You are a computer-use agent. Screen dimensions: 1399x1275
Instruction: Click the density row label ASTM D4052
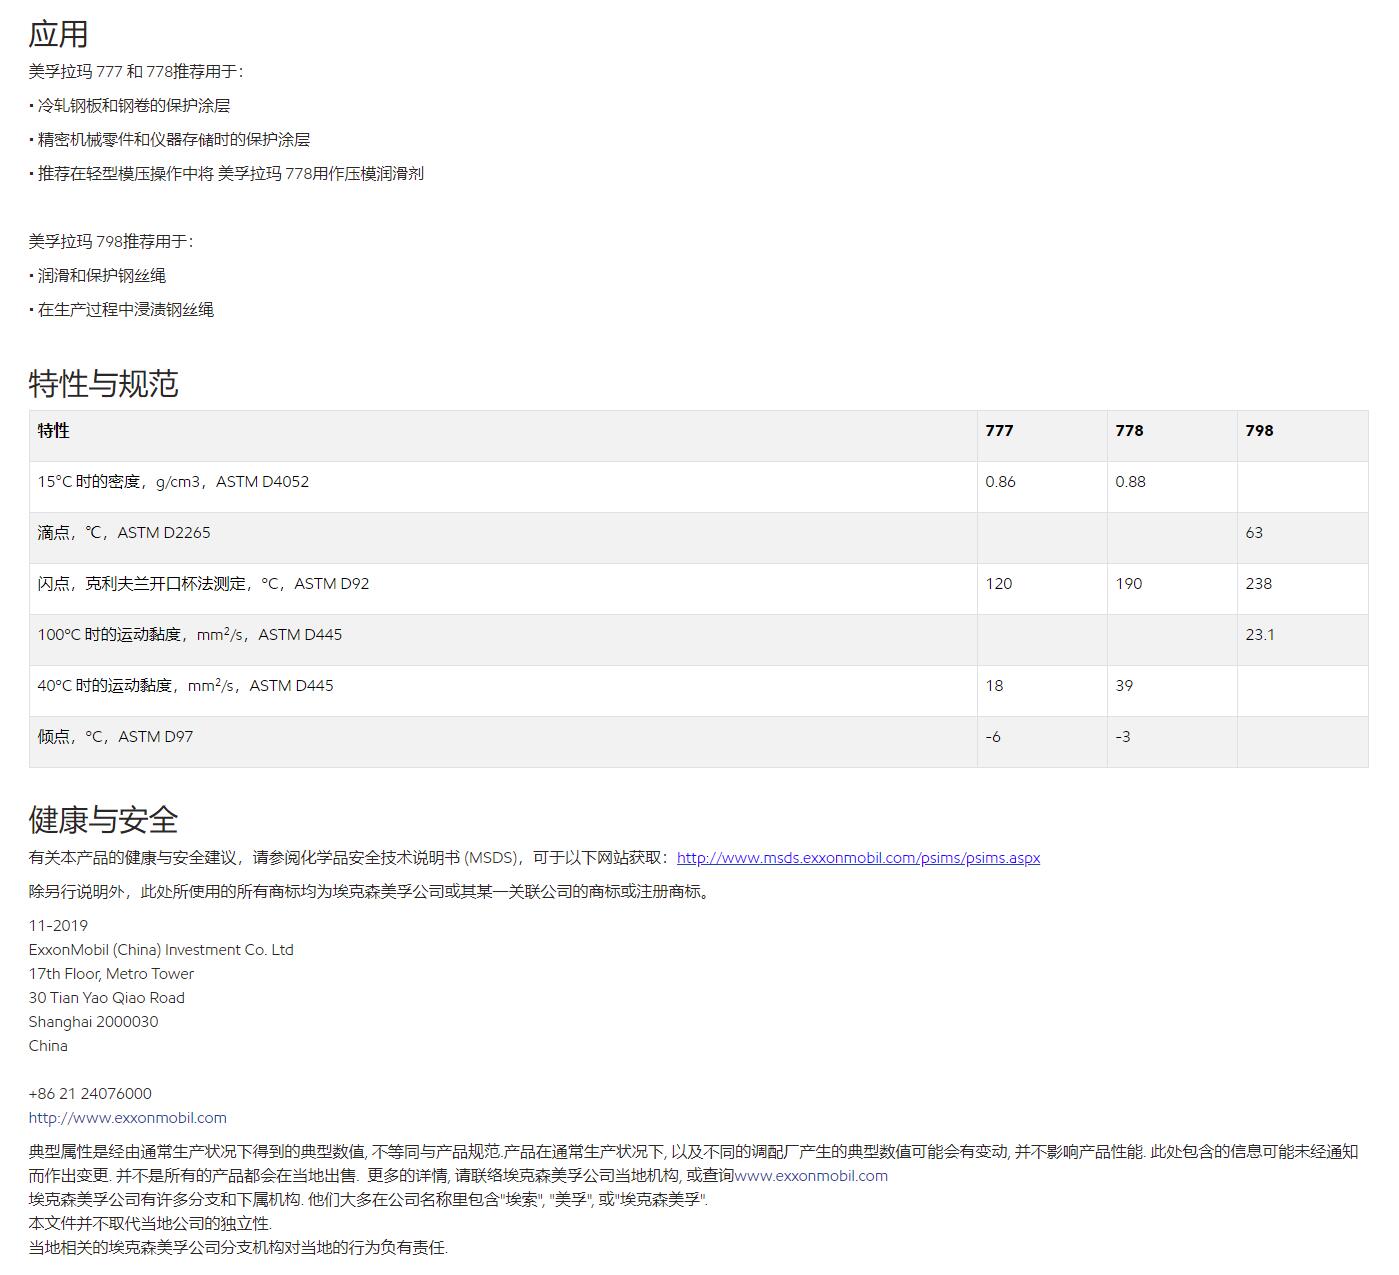pos(174,482)
